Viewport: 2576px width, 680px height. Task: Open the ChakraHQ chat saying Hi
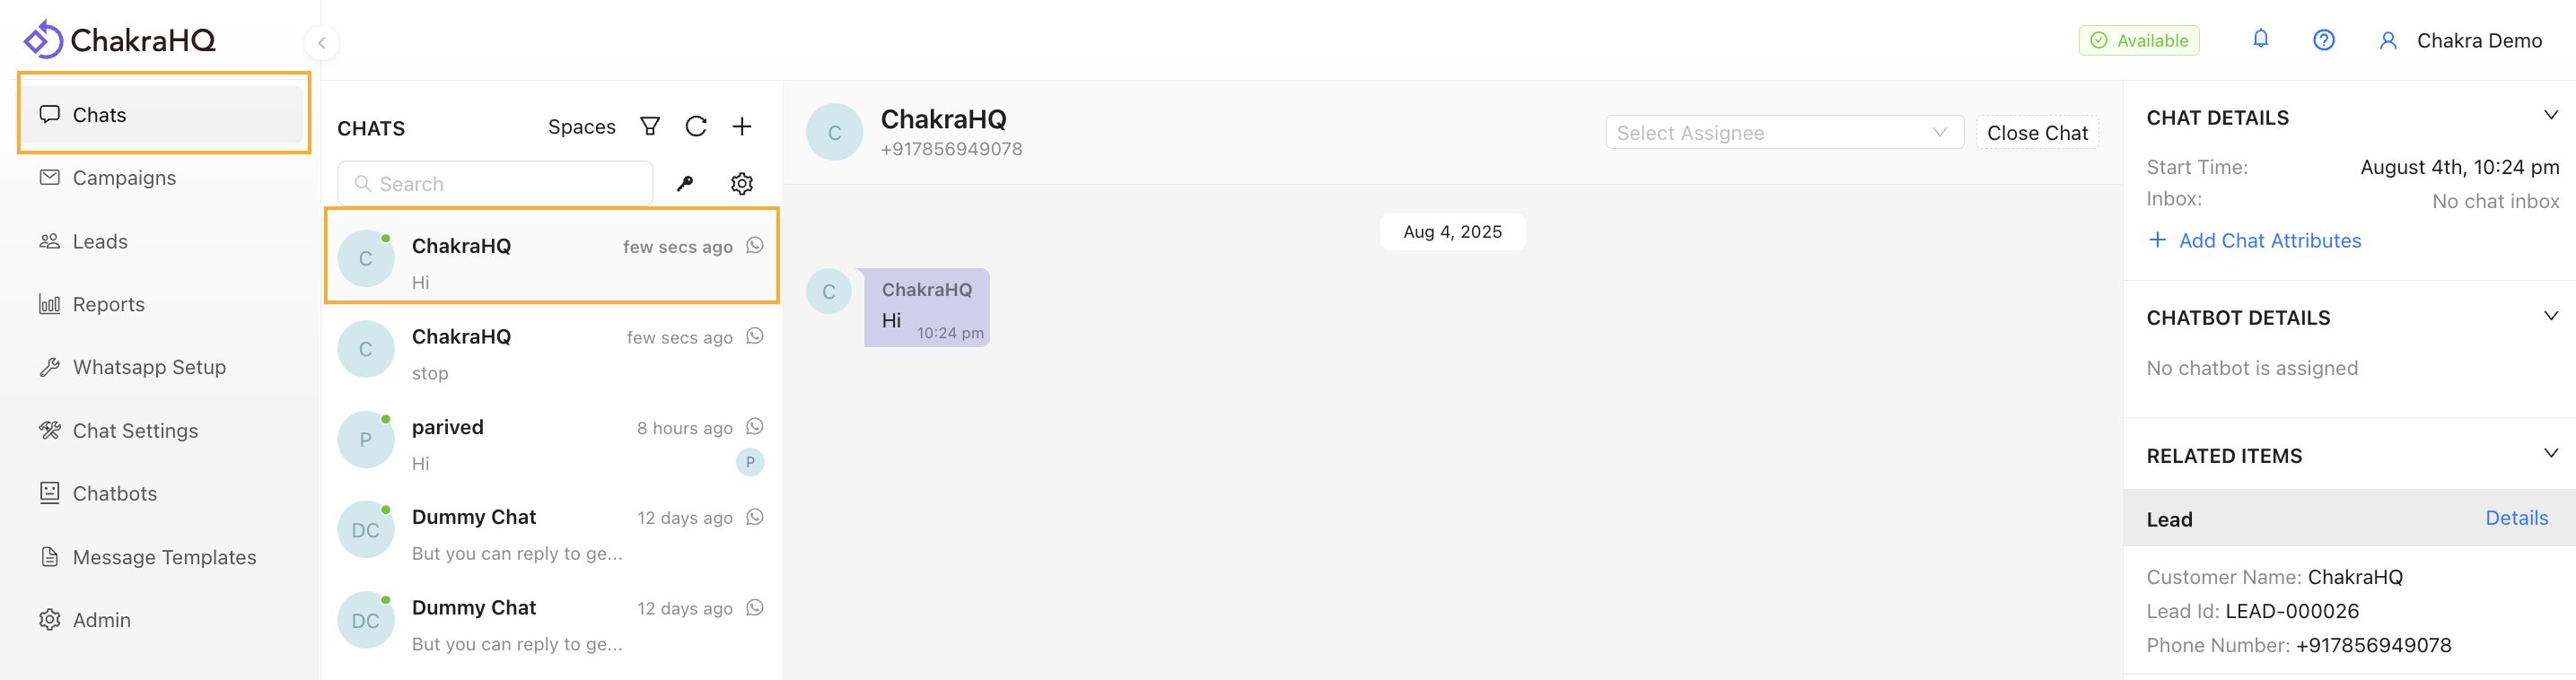(551, 257)
